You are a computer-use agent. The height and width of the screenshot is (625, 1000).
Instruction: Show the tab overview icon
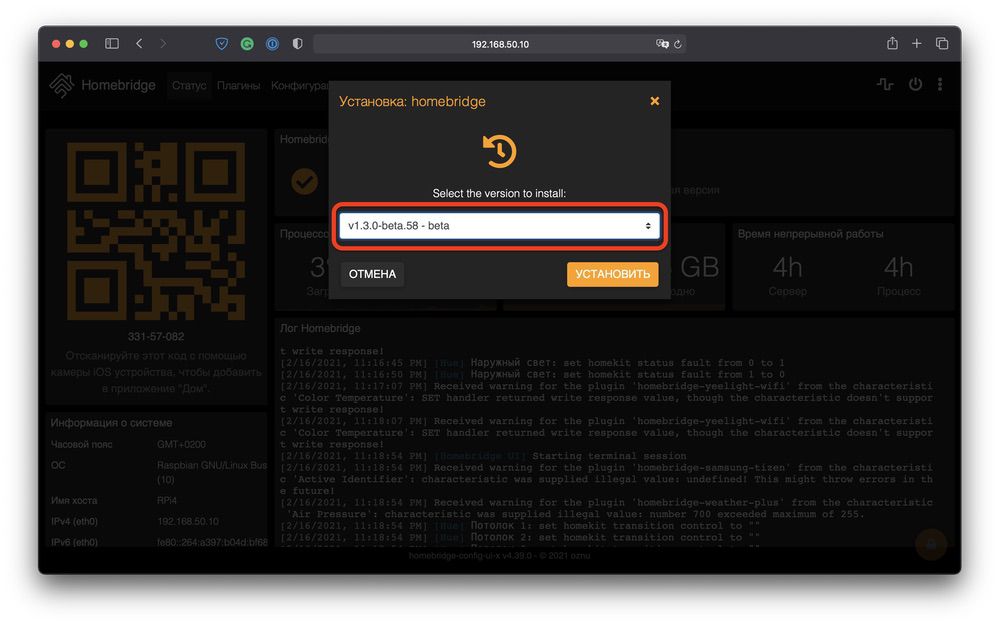coord(941,43)
